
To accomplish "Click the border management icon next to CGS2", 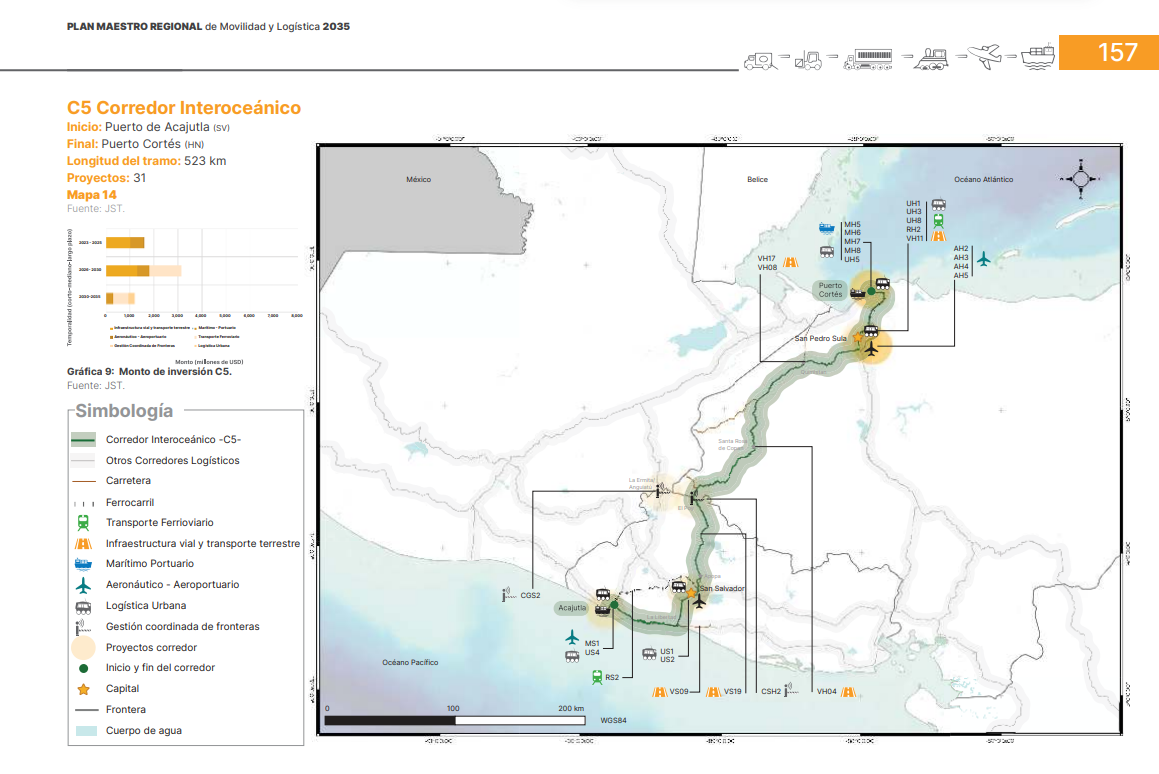I will click(508, 596).
